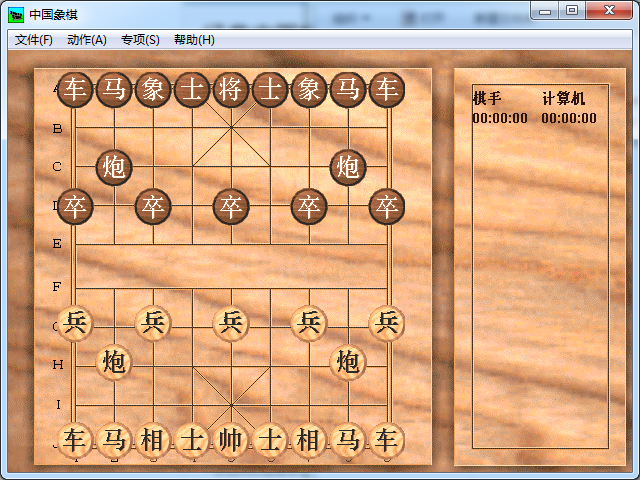Click the left black 士 advisor
The image size is (640, 480).
(x=192, y=90)
